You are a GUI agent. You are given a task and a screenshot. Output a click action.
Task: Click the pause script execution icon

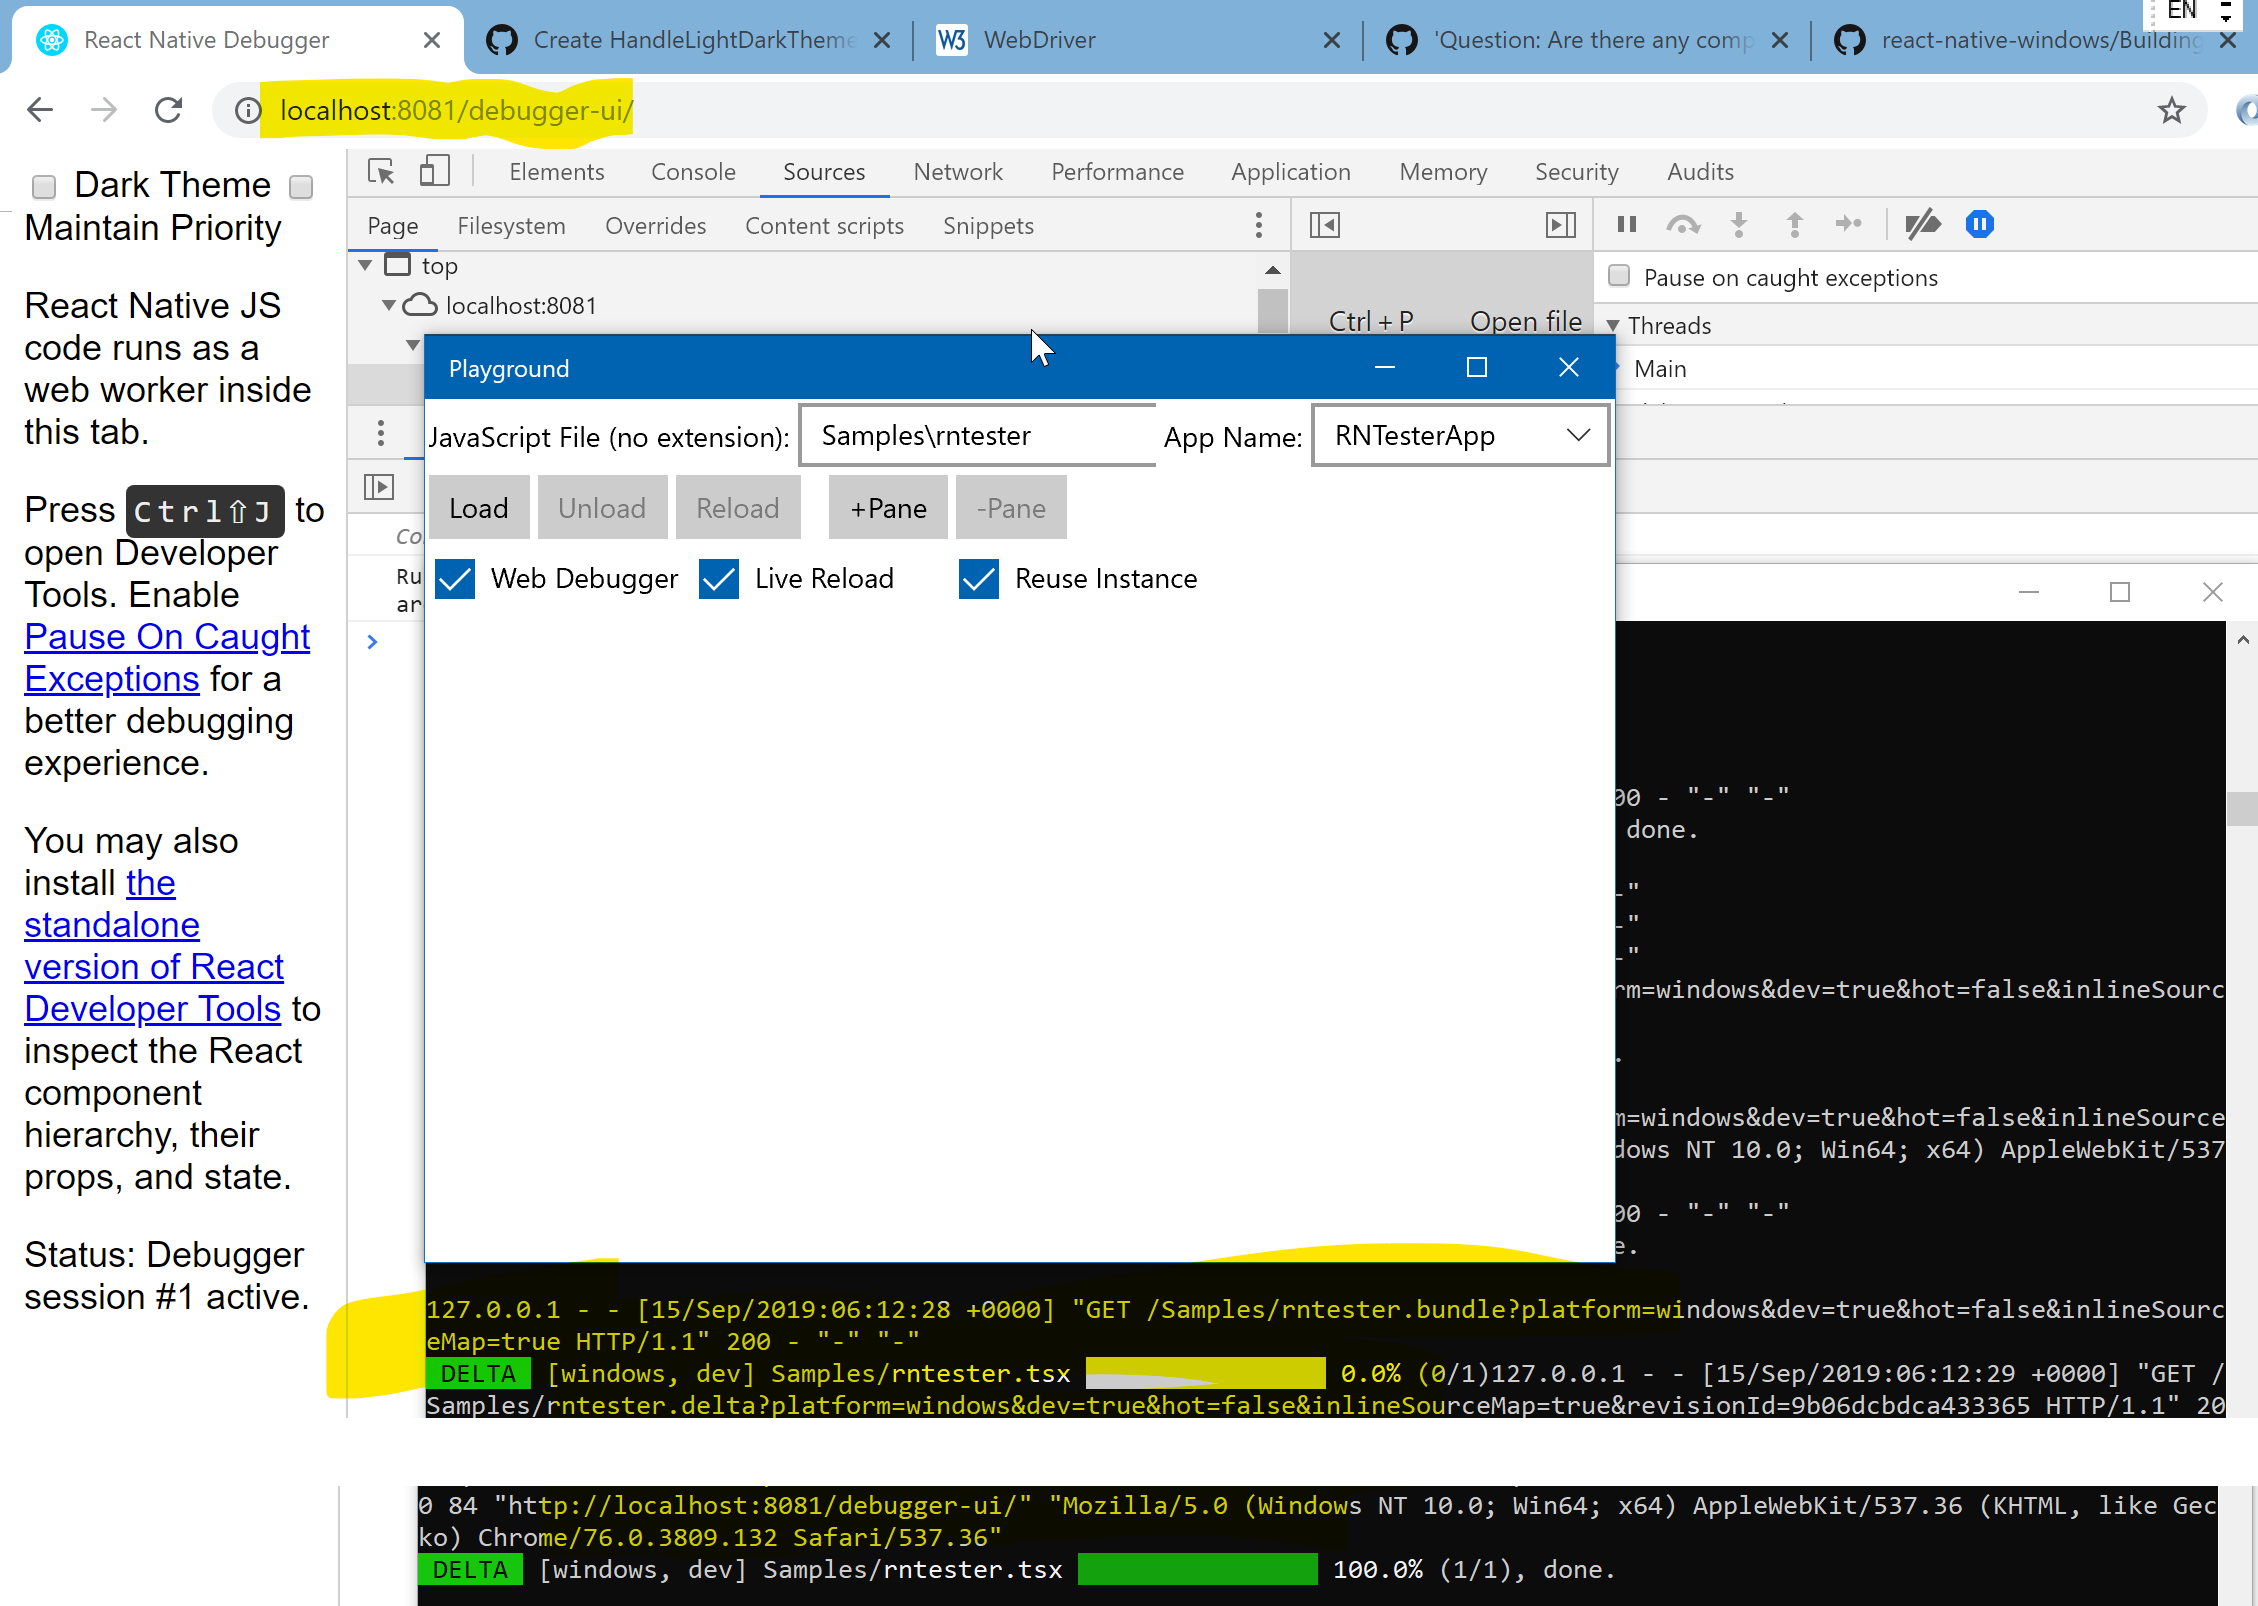(1626, 224)
